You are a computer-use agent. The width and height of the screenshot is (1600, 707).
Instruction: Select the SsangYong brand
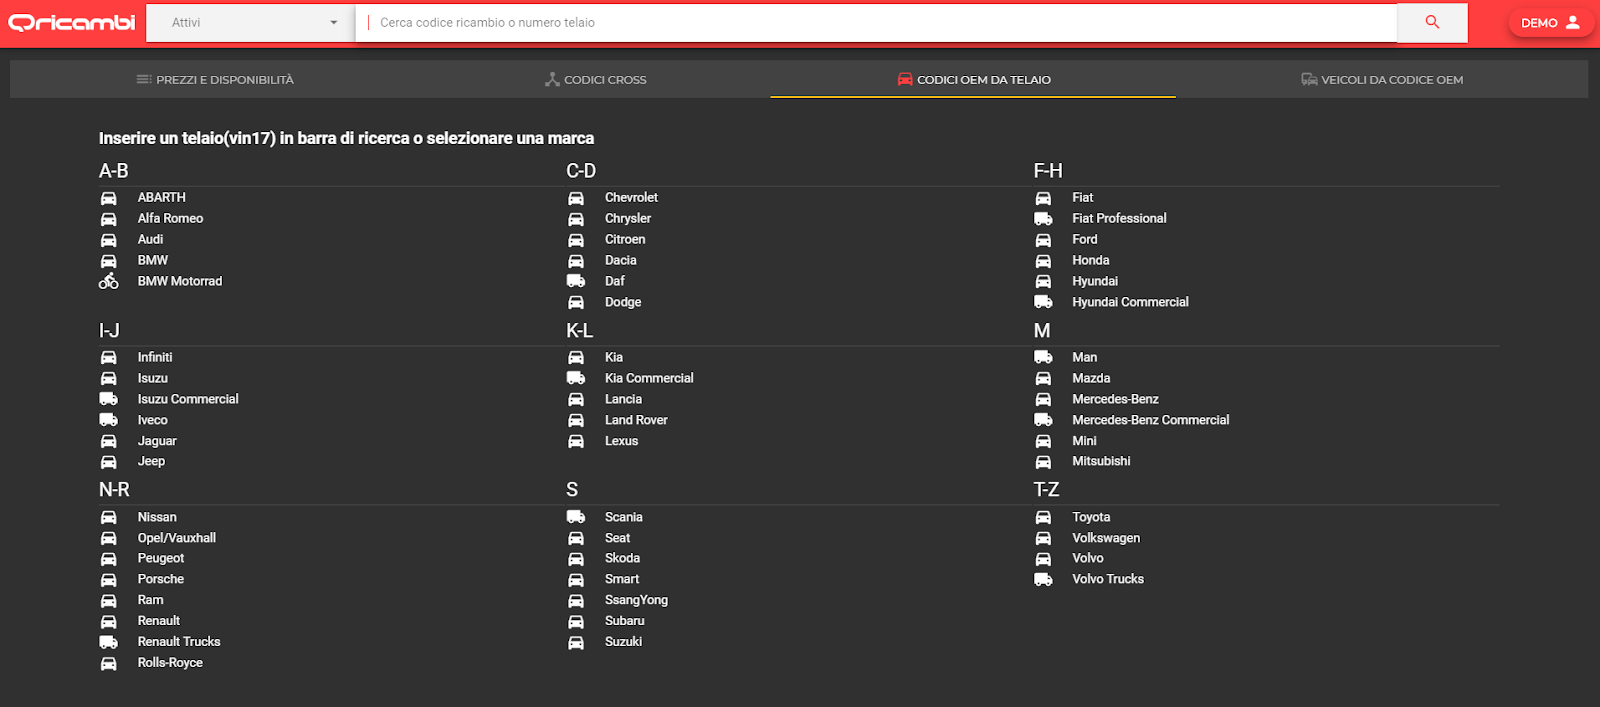click(x=636, y=600)
